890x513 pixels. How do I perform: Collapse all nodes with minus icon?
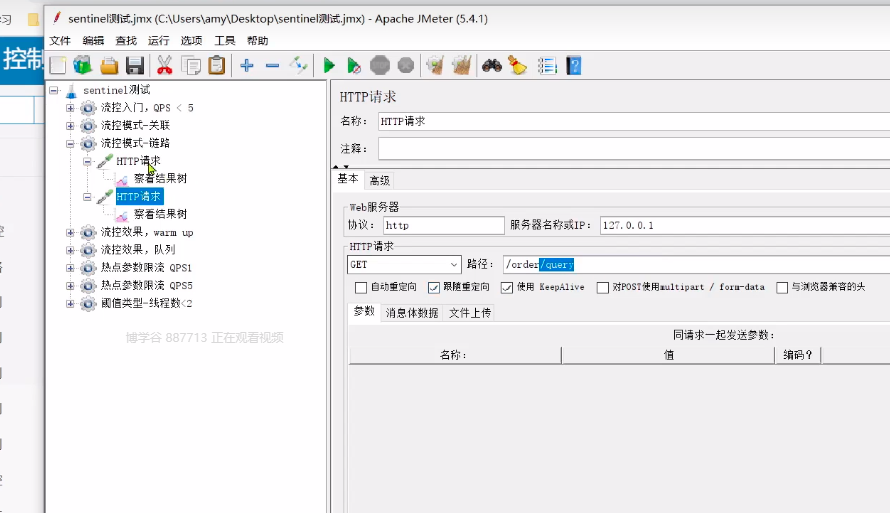coord(272,66)
